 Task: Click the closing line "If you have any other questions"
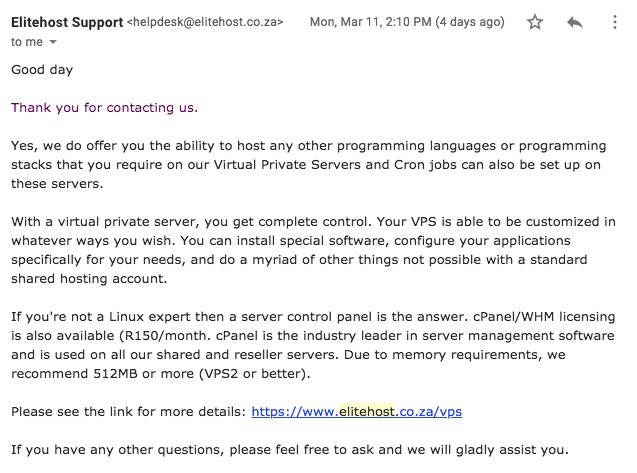pyautogui.click(x=290, y=450)
